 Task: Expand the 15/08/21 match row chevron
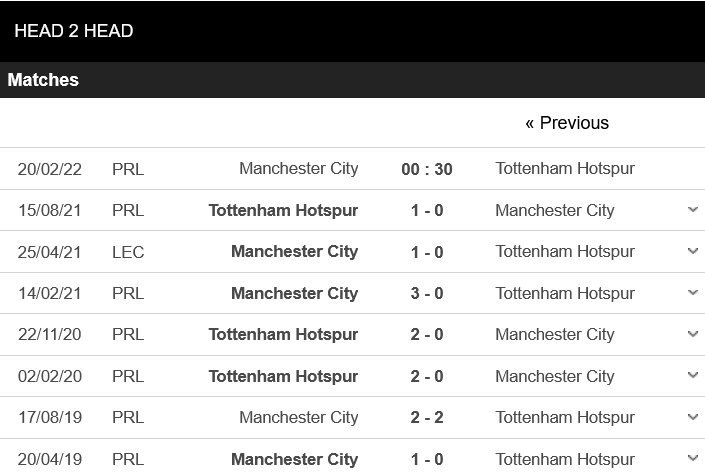(x=693, y=210)
